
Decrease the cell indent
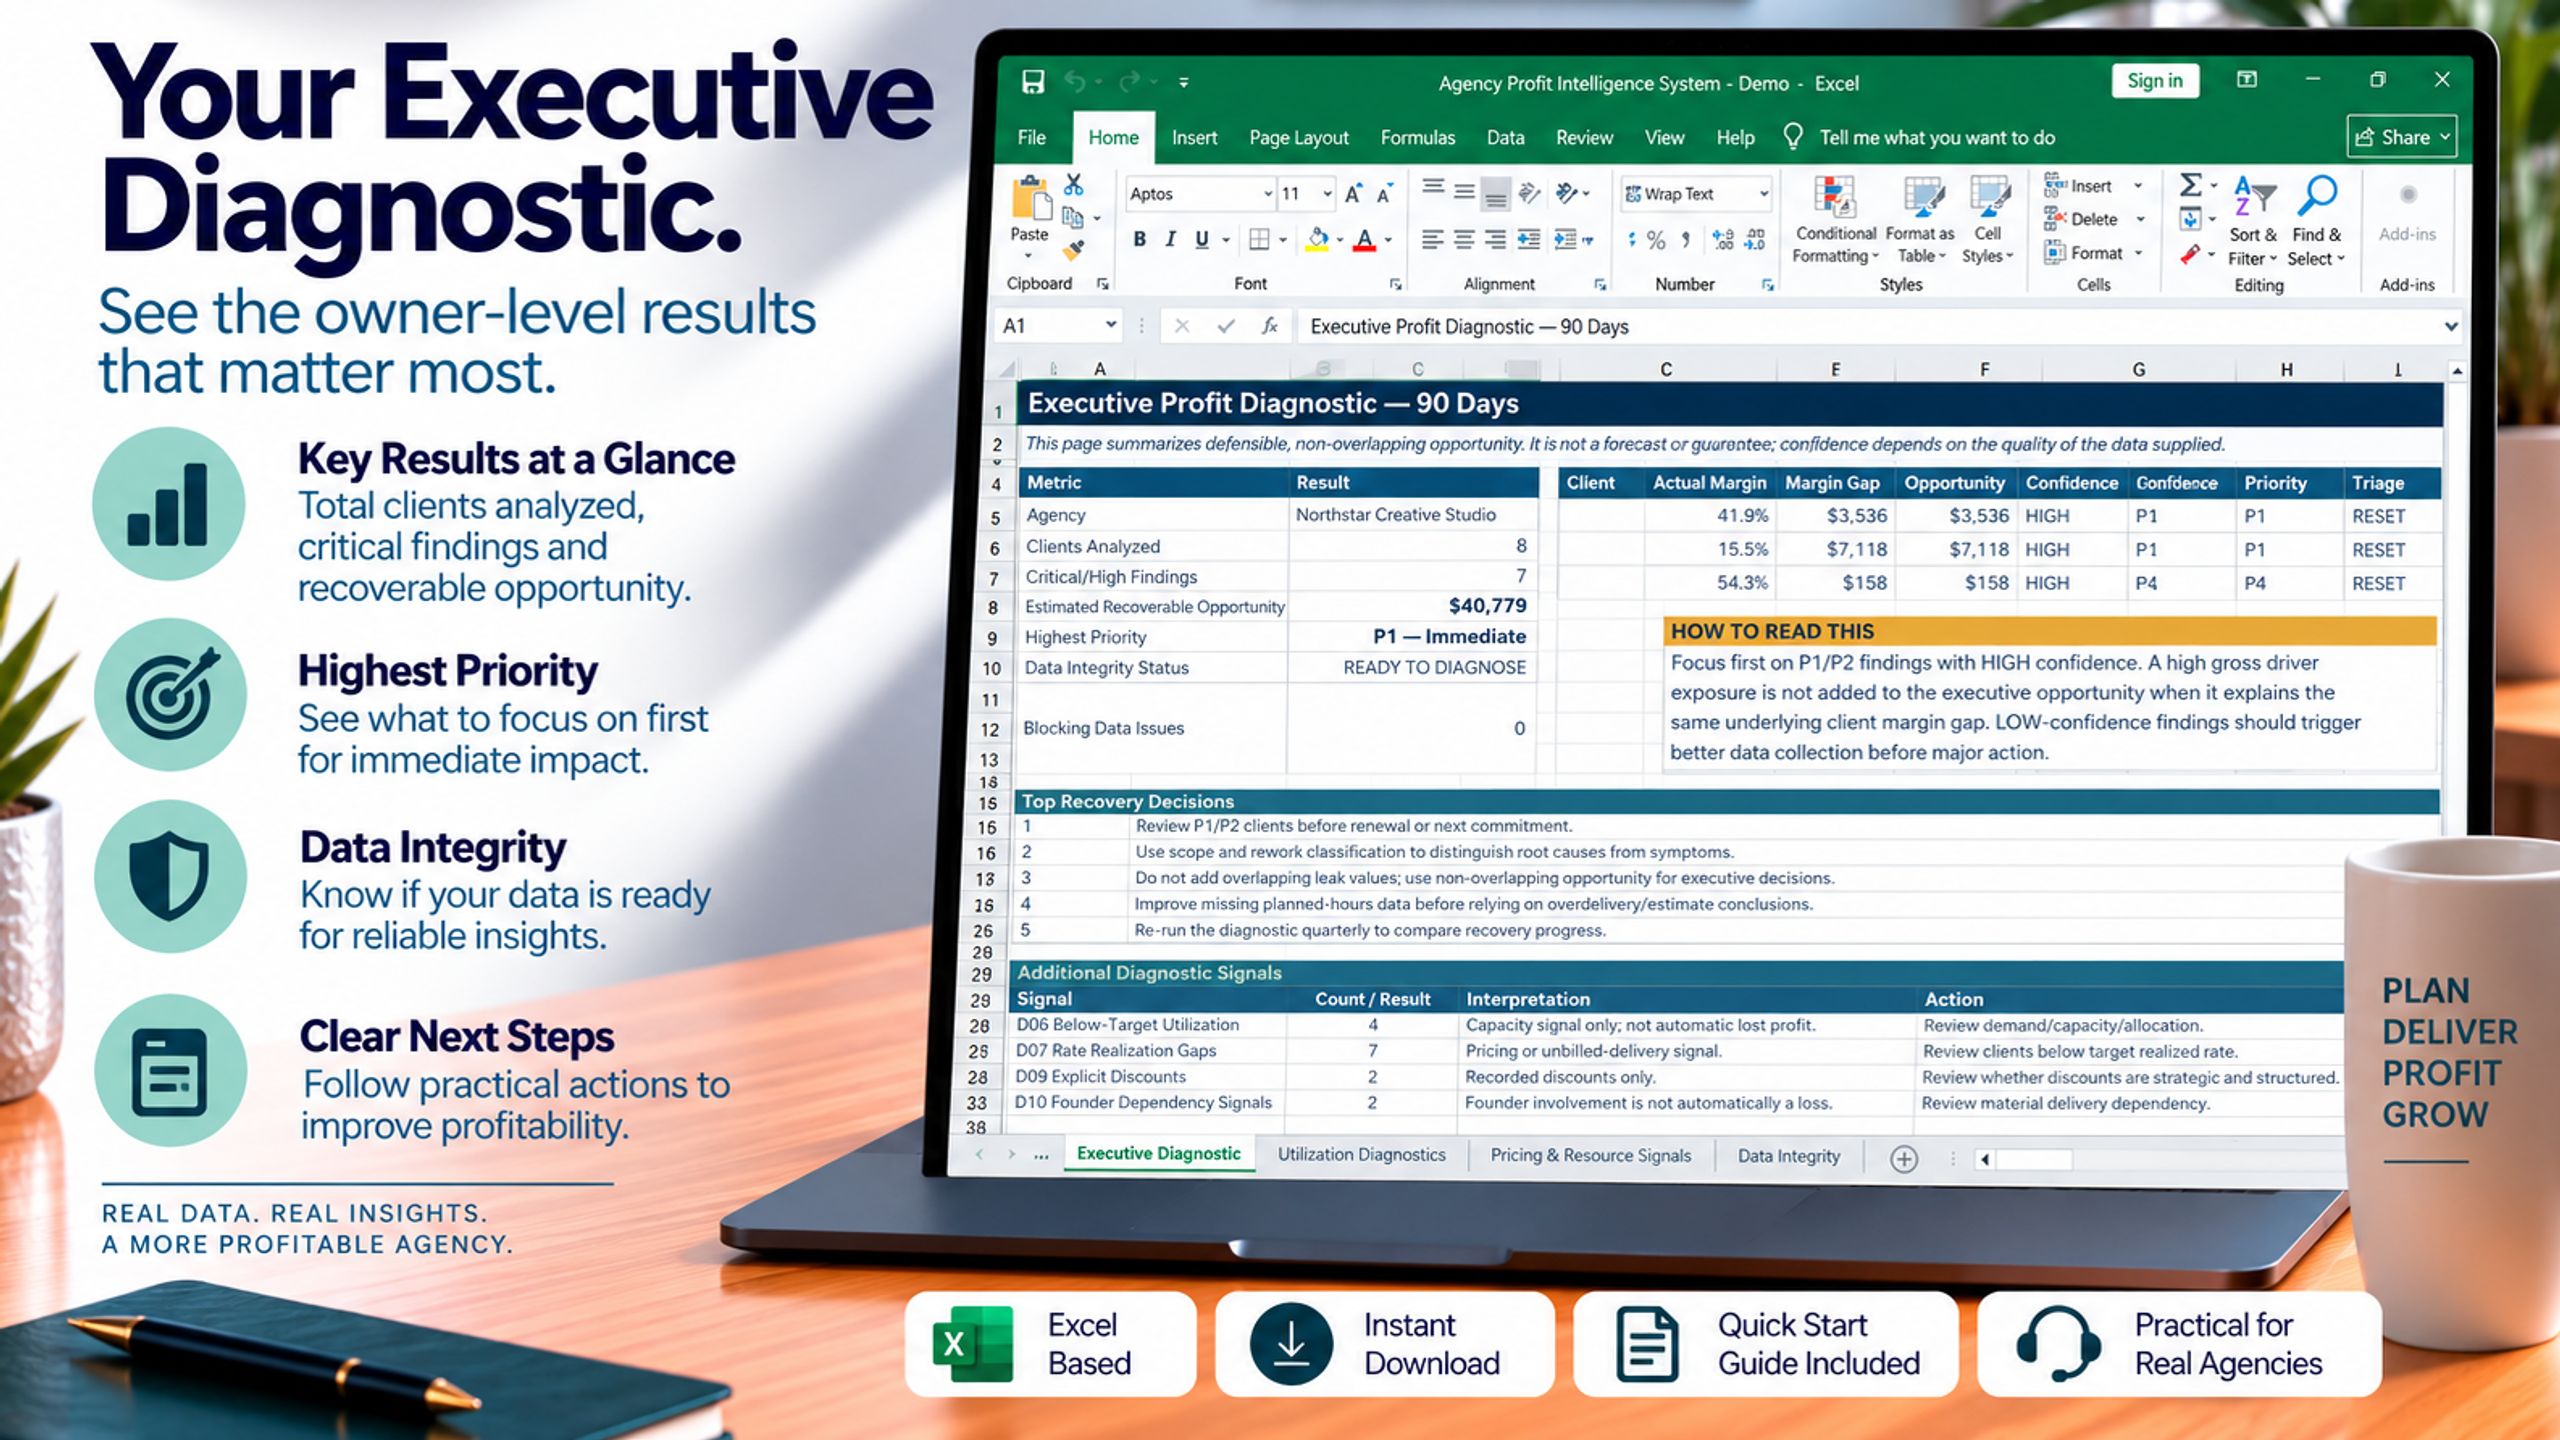coord(1529,240)
